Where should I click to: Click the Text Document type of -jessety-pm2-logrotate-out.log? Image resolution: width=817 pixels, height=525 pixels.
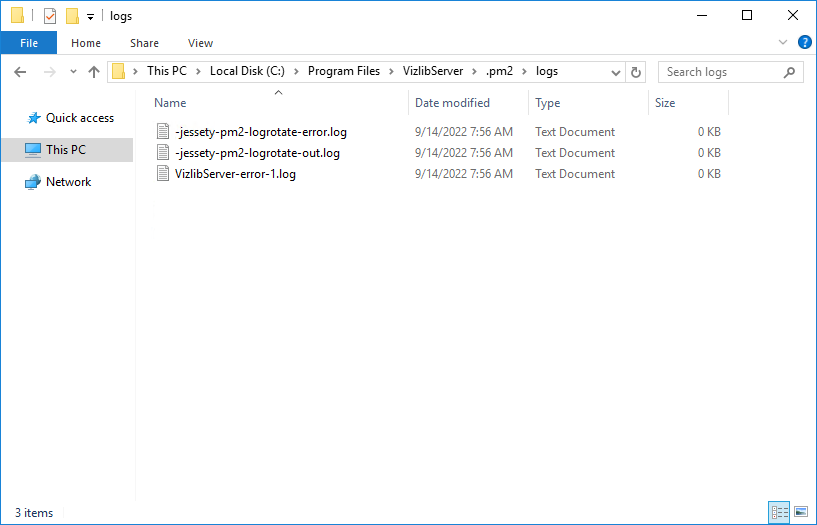click(575, 153)
